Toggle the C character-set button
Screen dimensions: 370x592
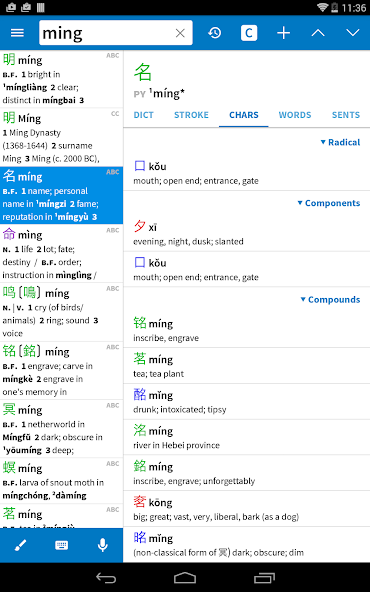click(249, 33)
